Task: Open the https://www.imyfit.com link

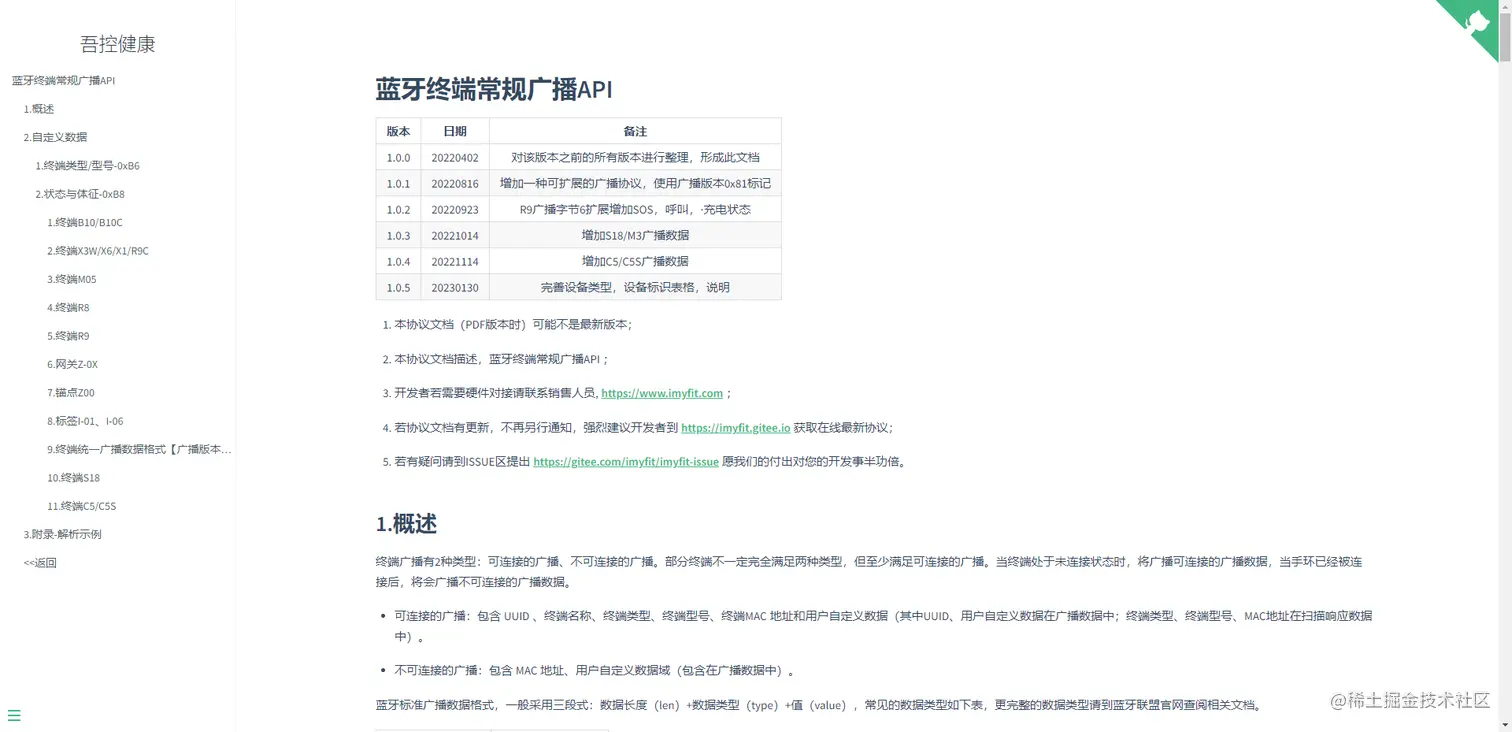Action: point(662,393)
